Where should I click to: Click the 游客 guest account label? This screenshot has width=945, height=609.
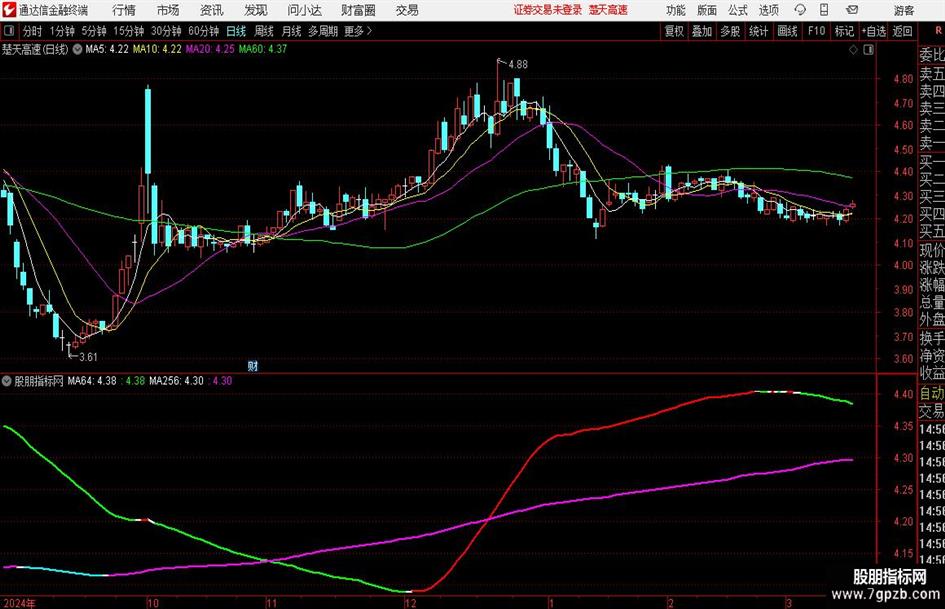point(904,10)
